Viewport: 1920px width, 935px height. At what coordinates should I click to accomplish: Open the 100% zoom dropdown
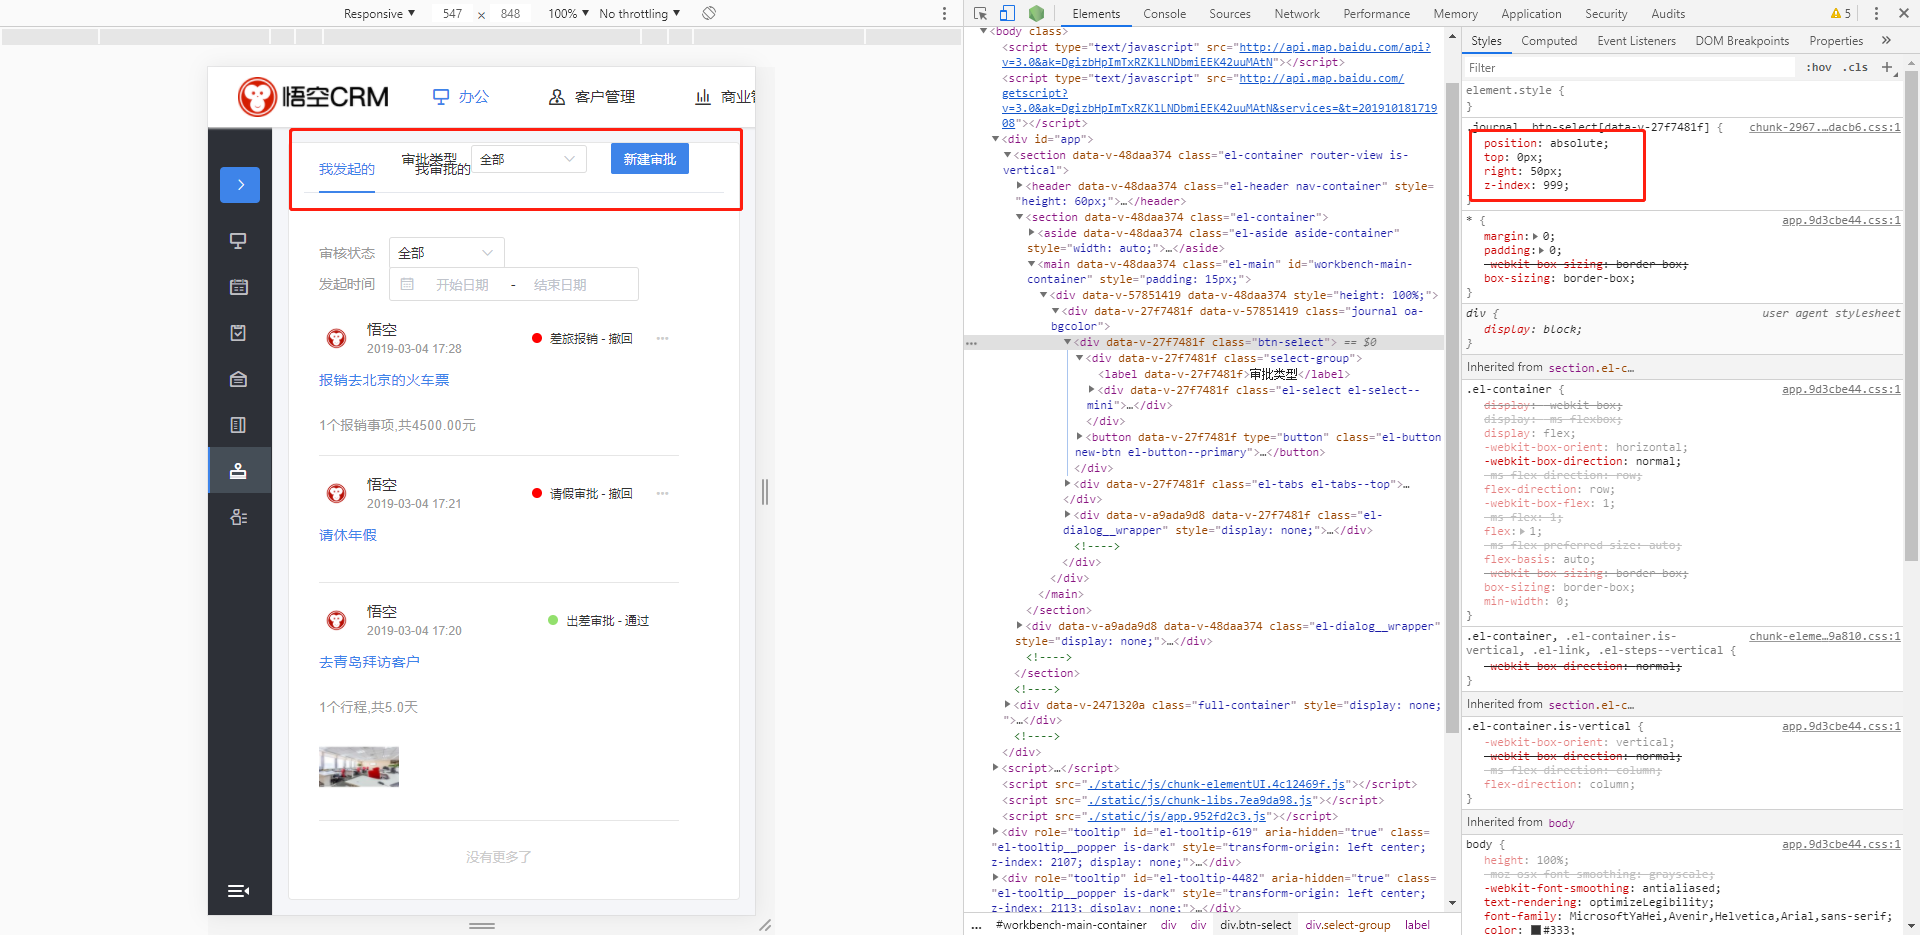coord(568,14)
